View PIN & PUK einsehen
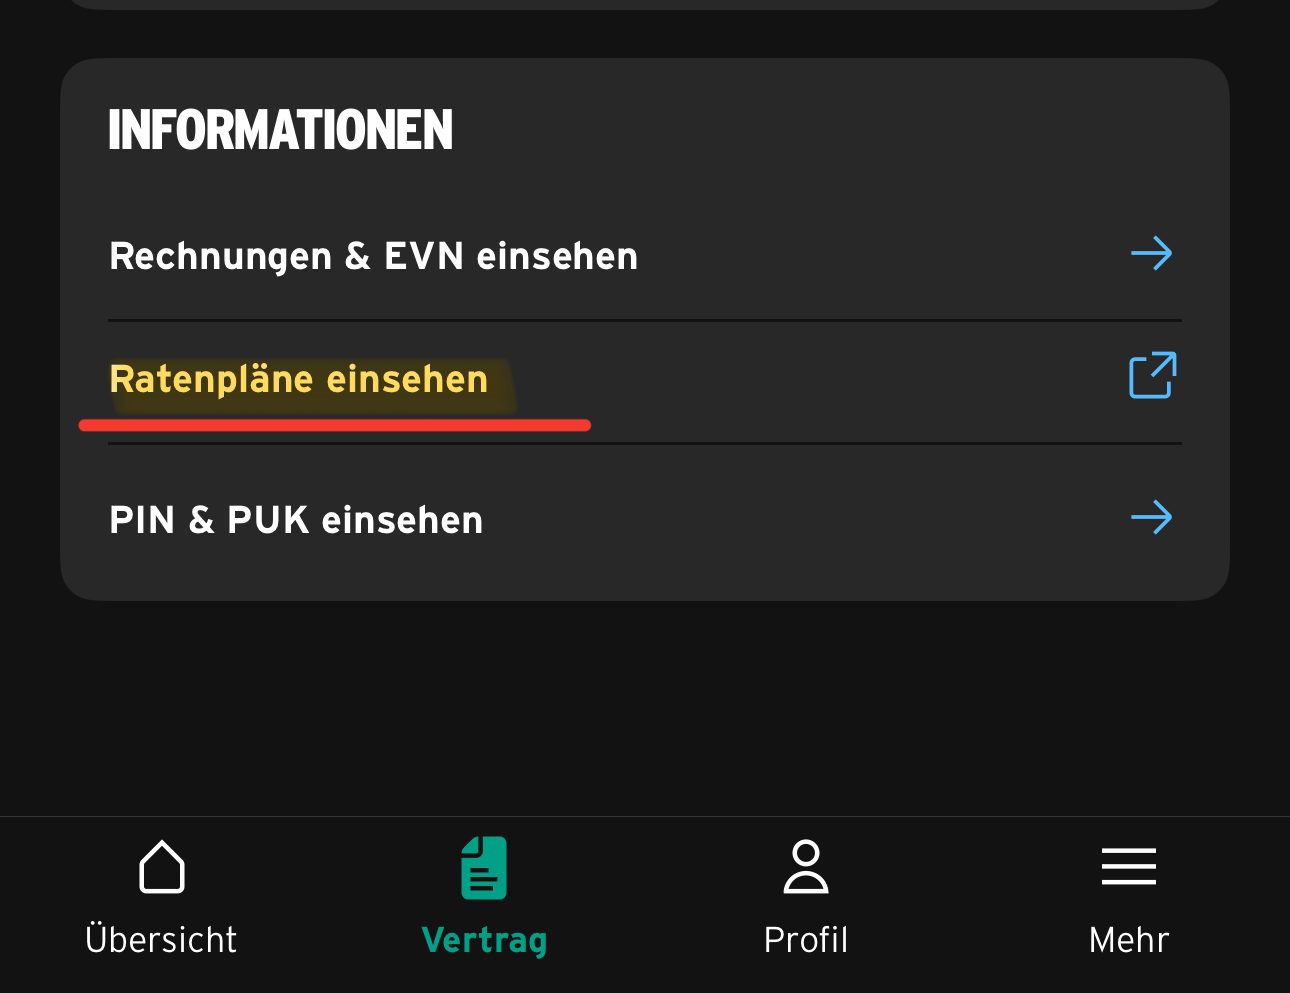 296,521
